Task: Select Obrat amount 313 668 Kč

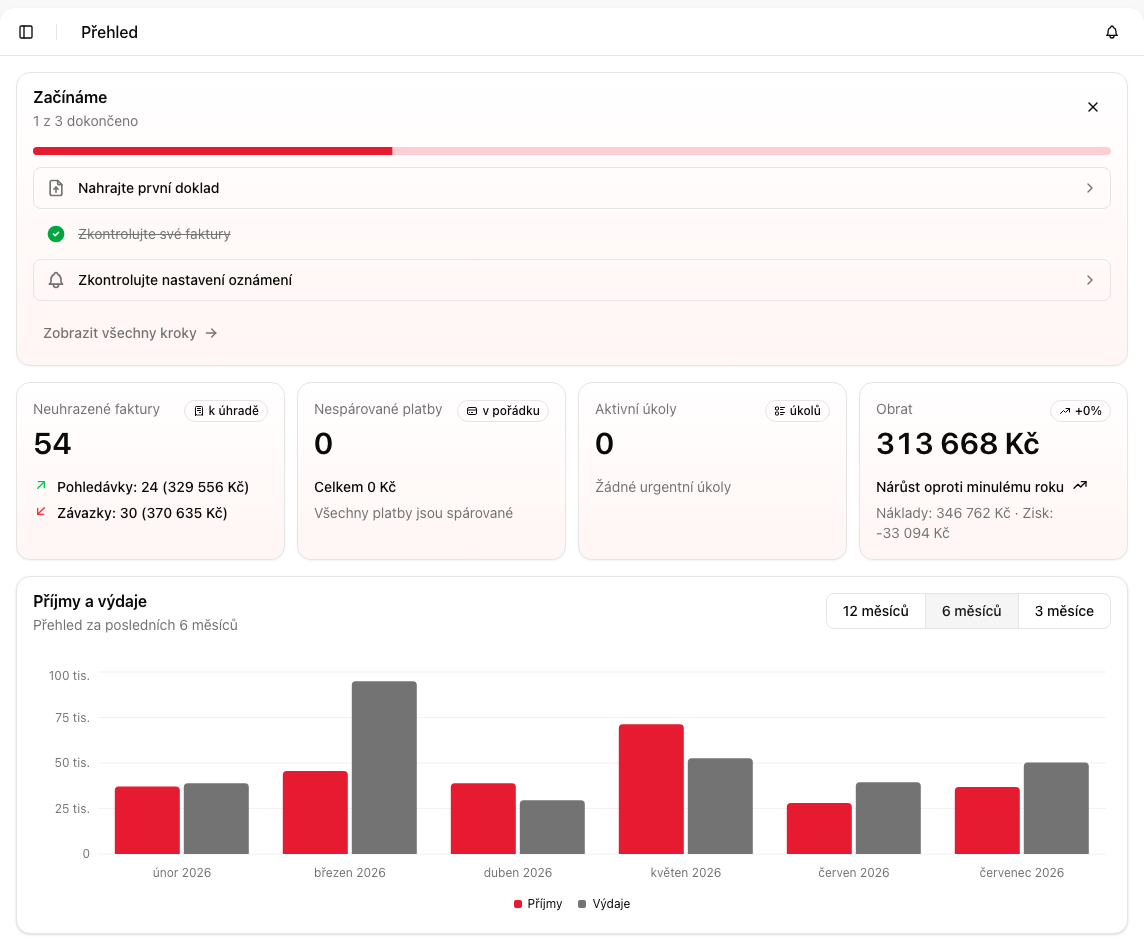Action: pos(957,444)
